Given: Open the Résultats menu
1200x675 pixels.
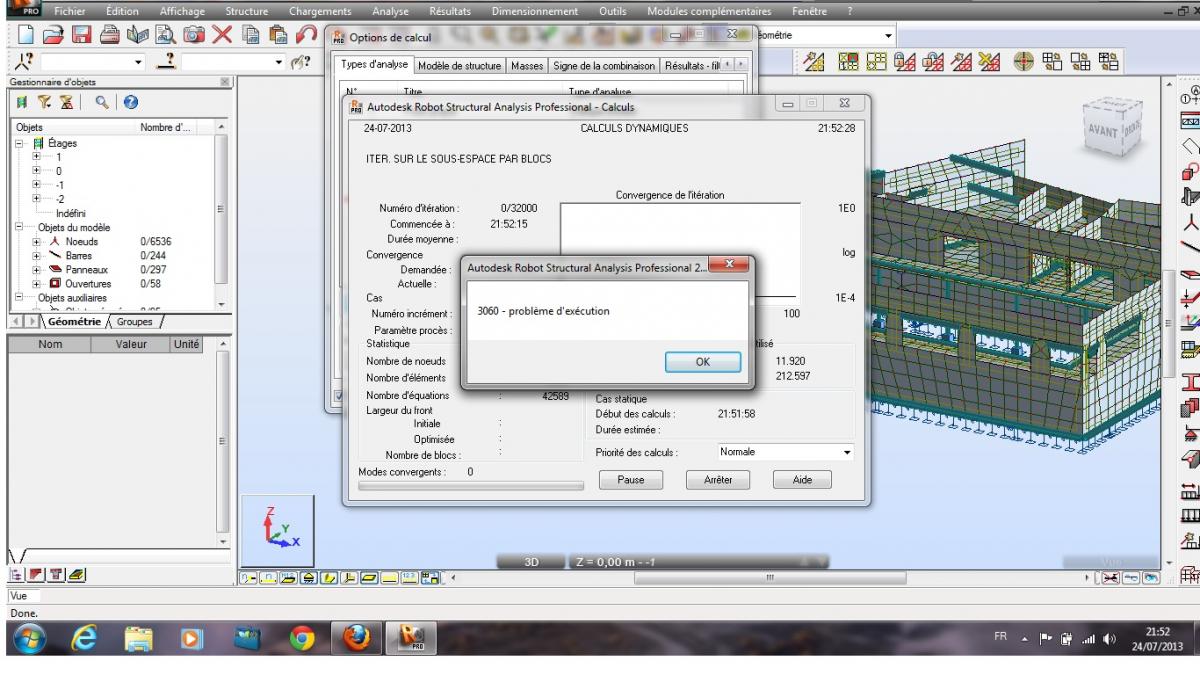Looking at the screenshot, I should point(450,11).
